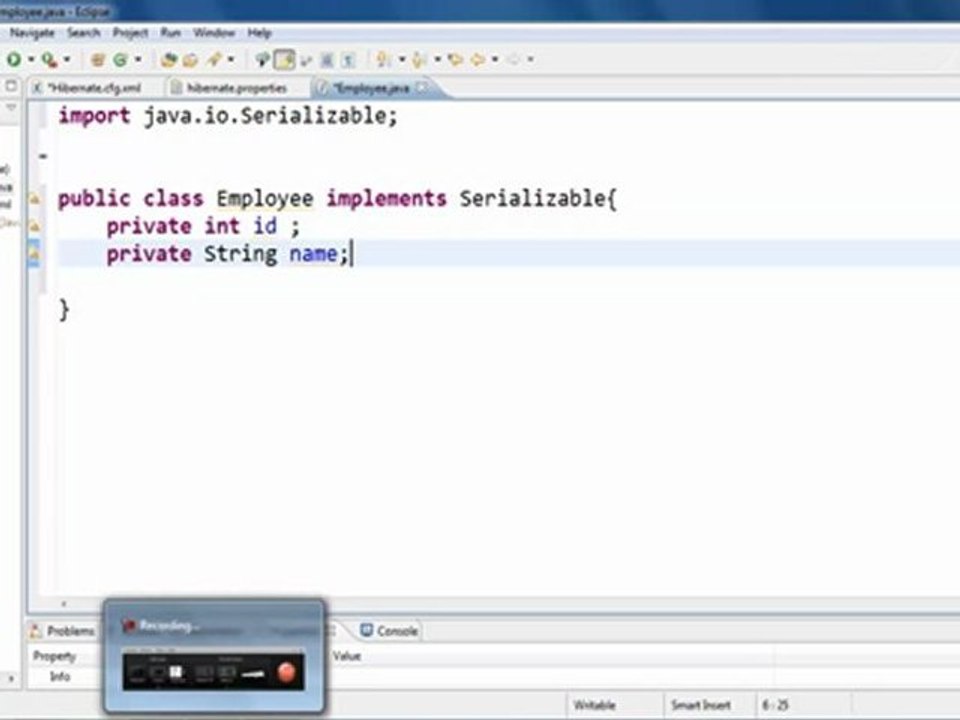
Task: Select the Info row in Properties view
Action: [x=59, y=677]
